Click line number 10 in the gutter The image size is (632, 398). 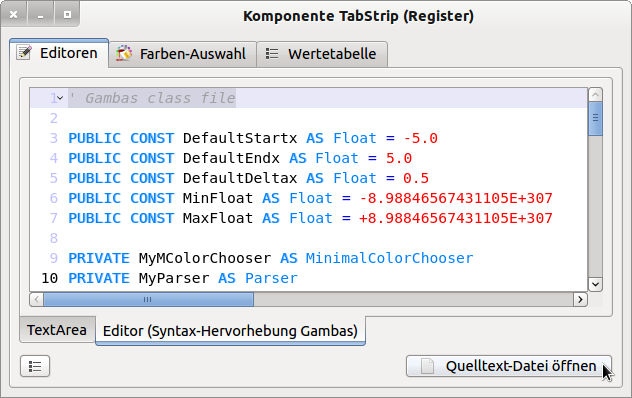[x=50, y=278]
